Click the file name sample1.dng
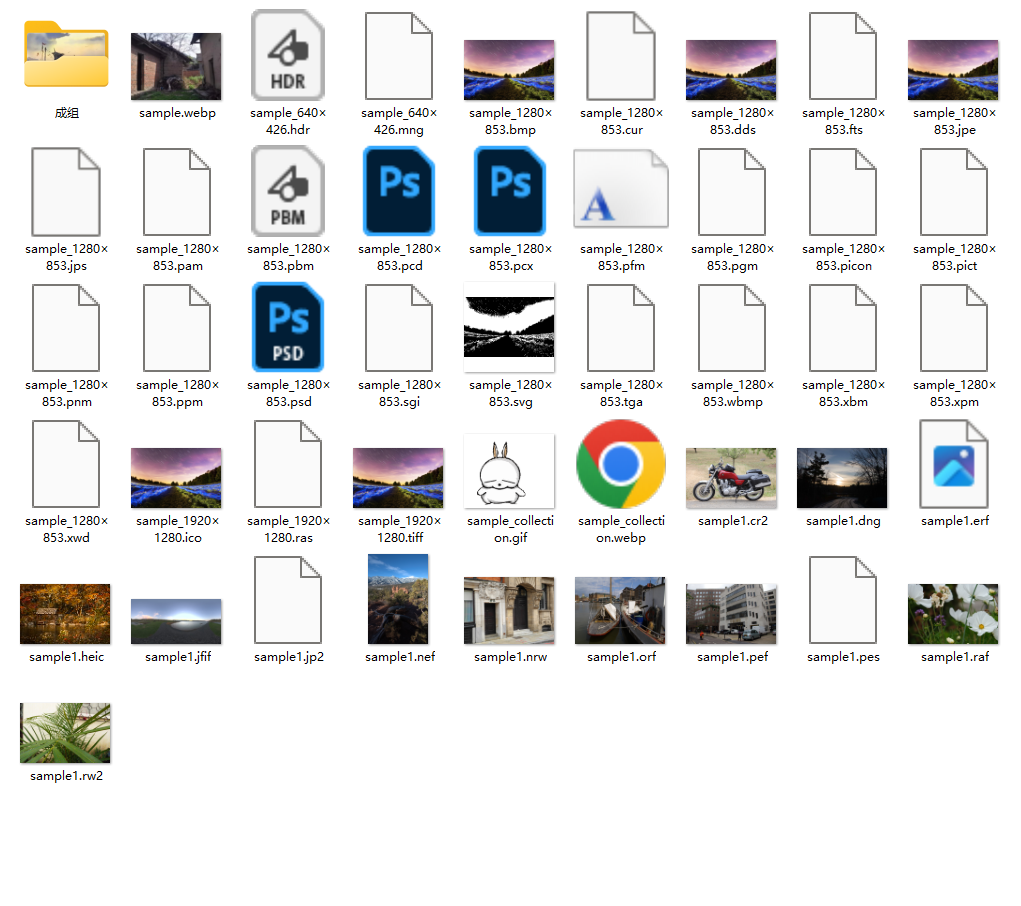Screen dimensions: 1021x906 coord(843,521)
